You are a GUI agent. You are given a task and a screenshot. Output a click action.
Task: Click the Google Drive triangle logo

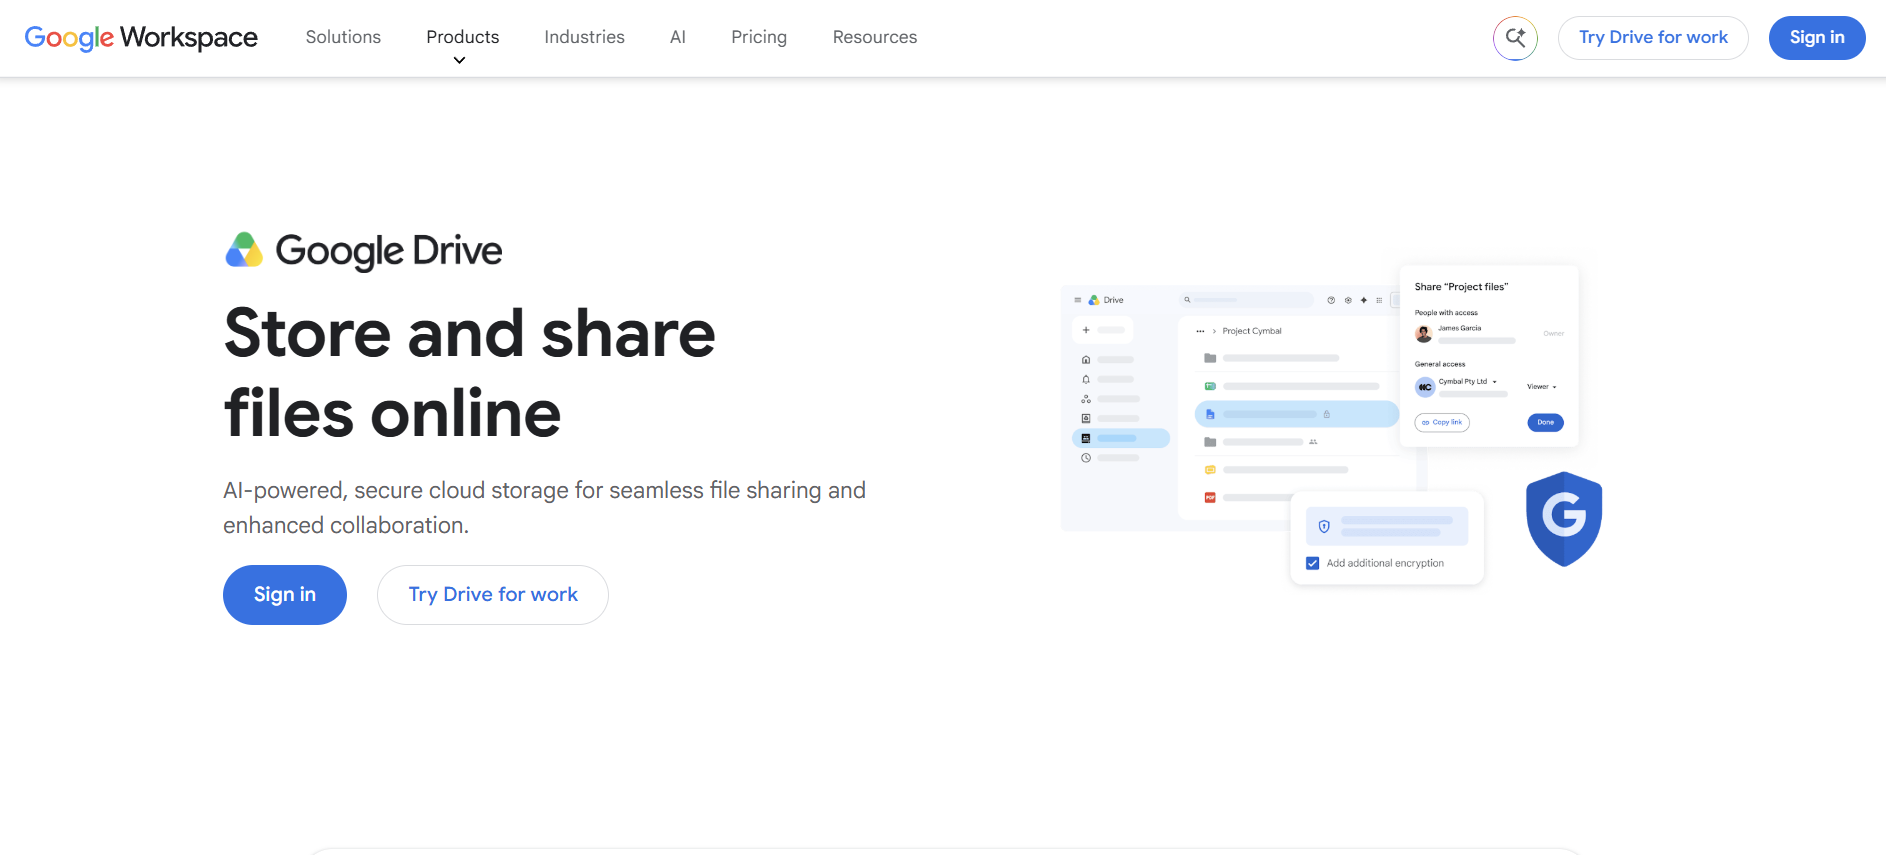(x=244, y=250)
